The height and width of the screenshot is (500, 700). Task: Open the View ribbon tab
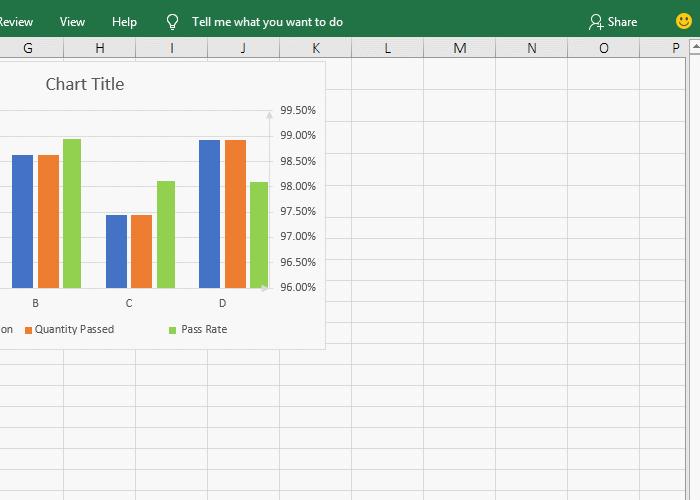72,21
